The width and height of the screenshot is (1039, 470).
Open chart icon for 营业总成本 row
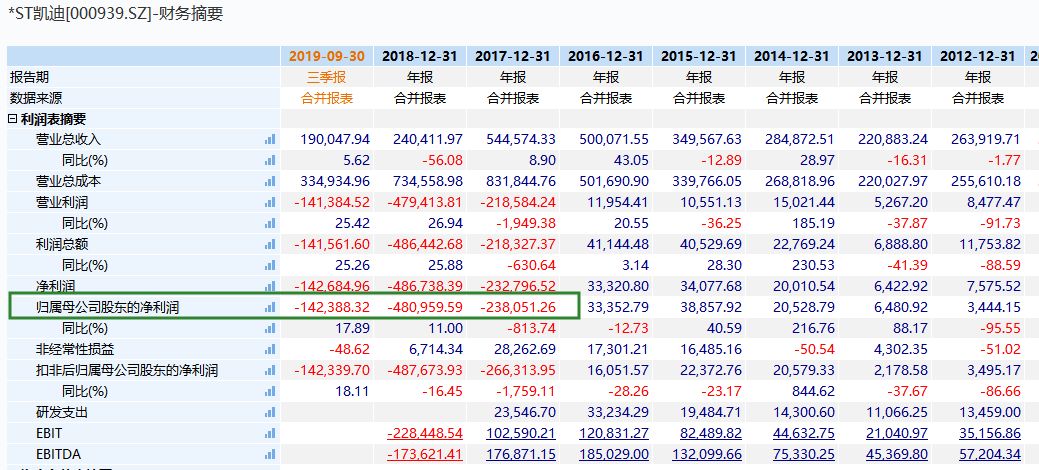(x=270, y=181)
